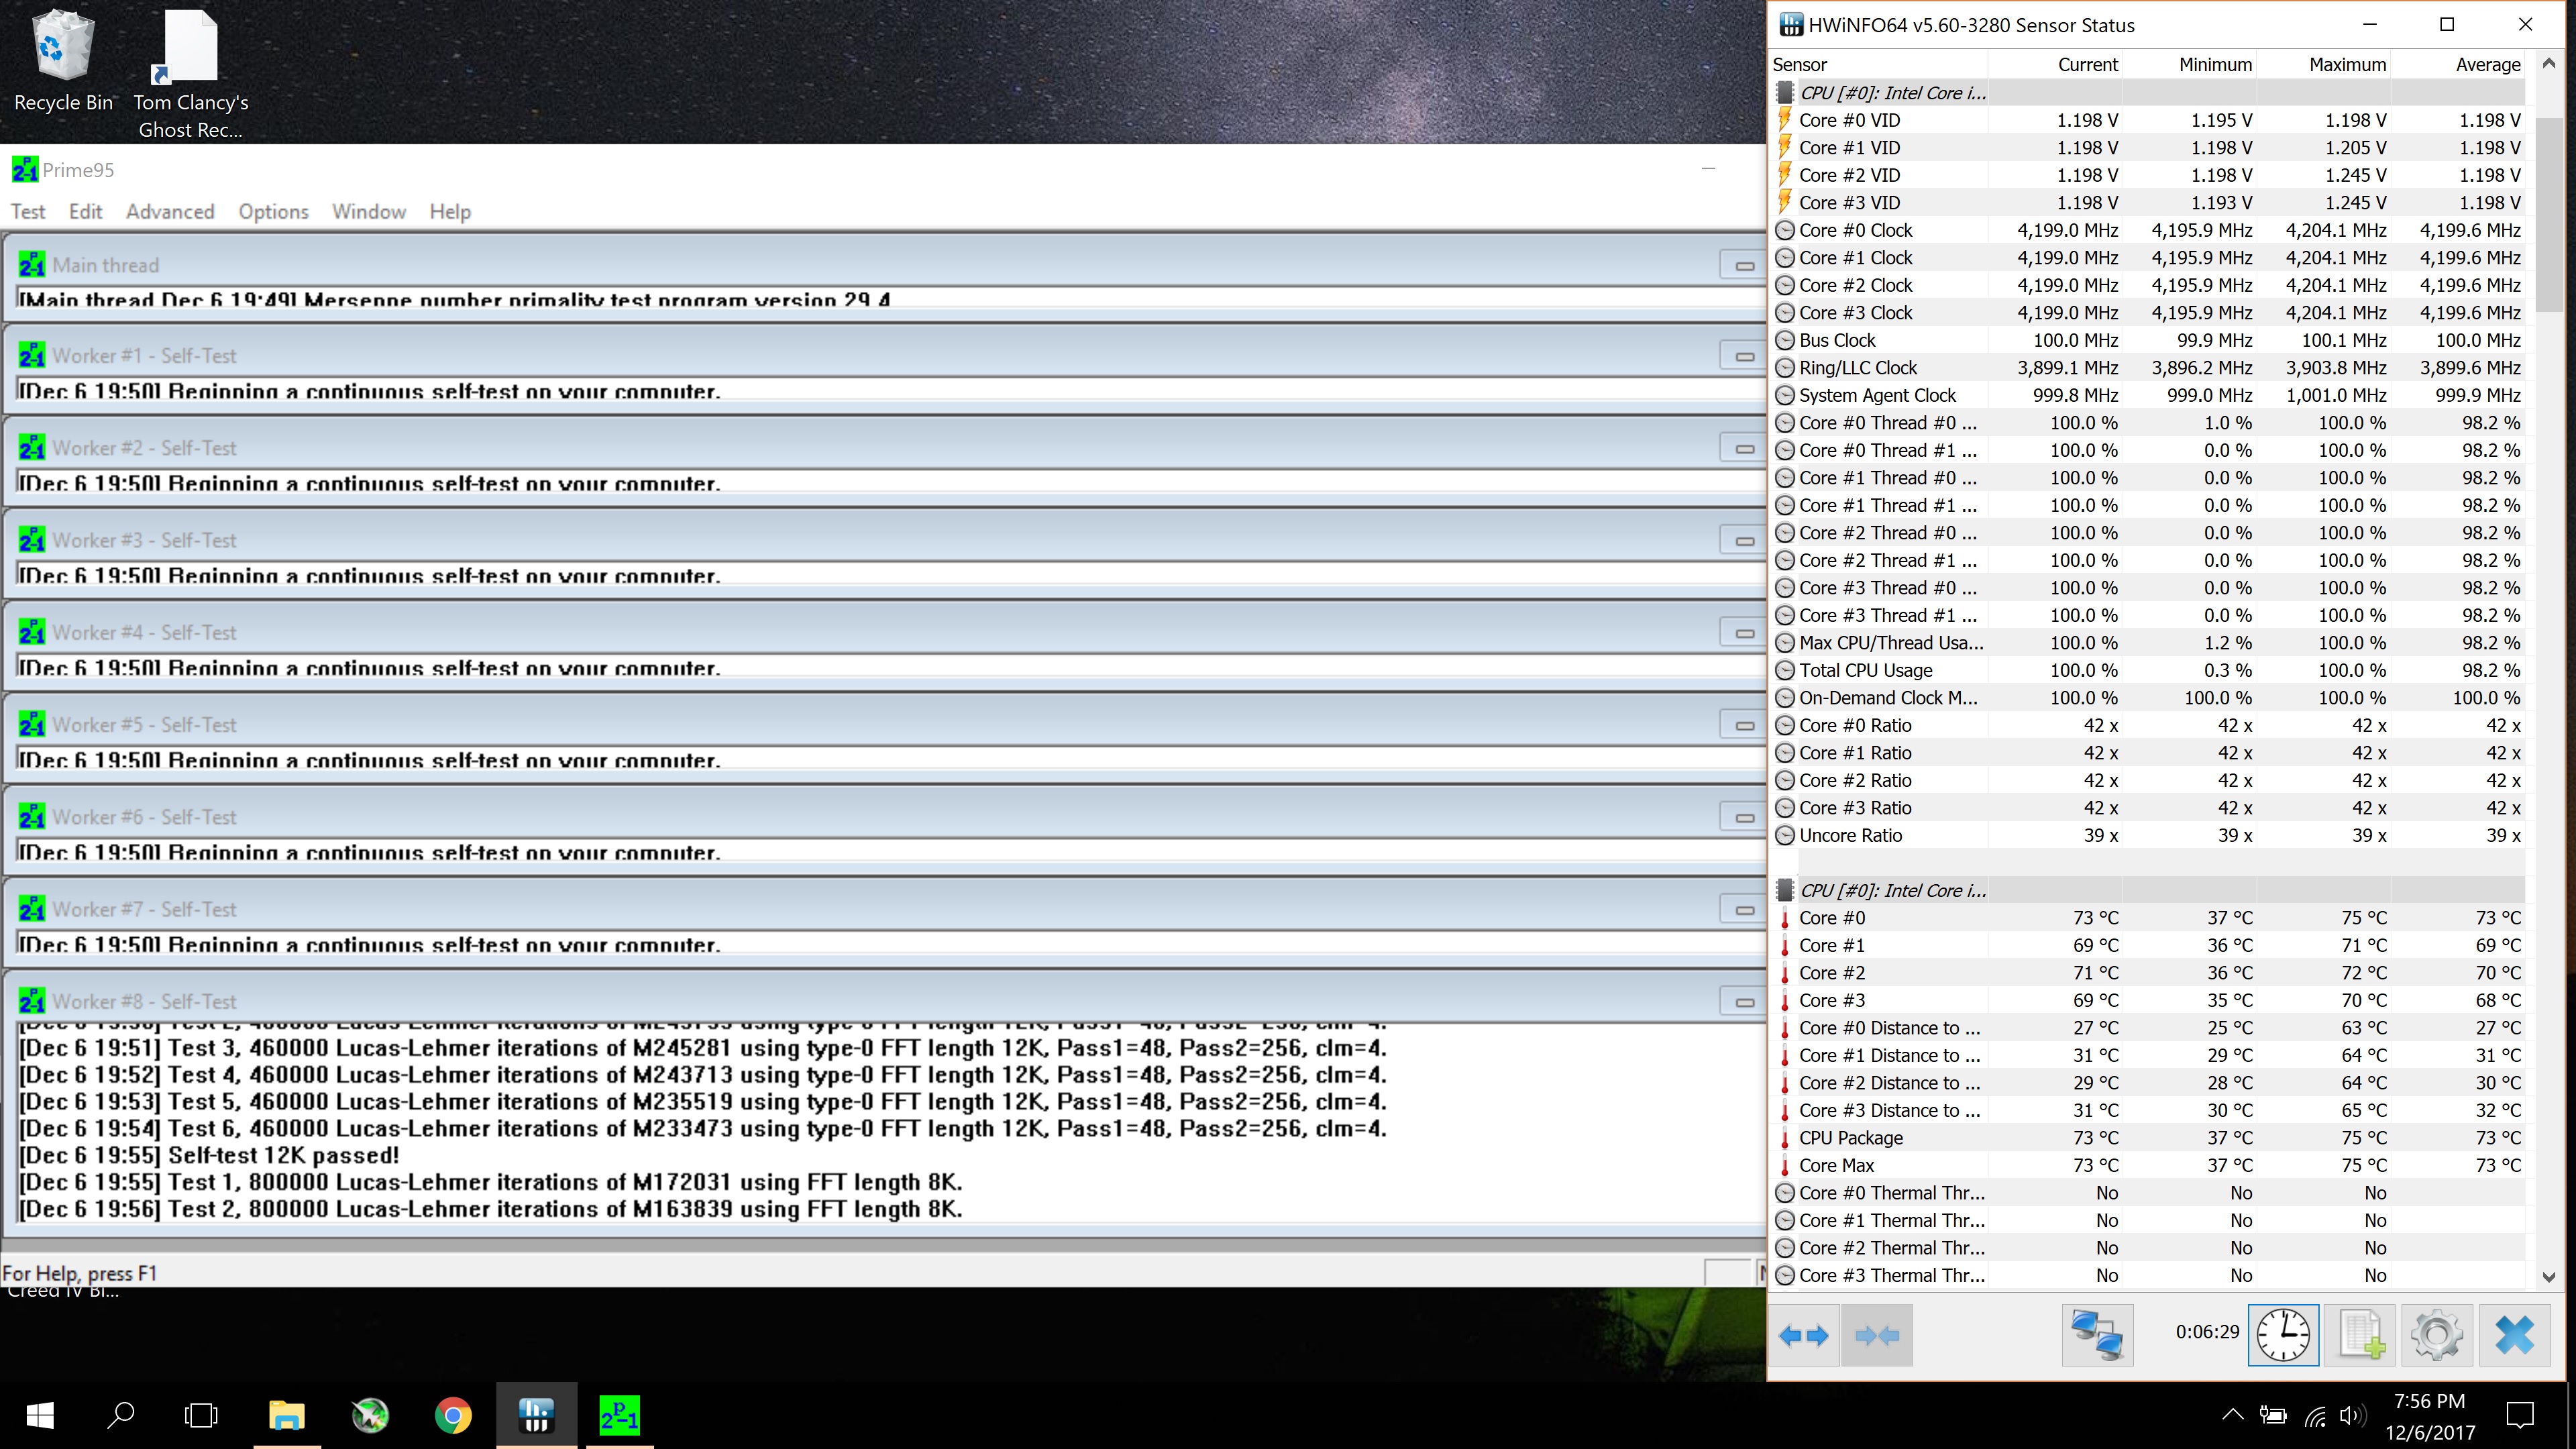This screenshot has height=1449, width=2576.
Task: Select the Core Max temperature row
Action: pos(2148,1165)
